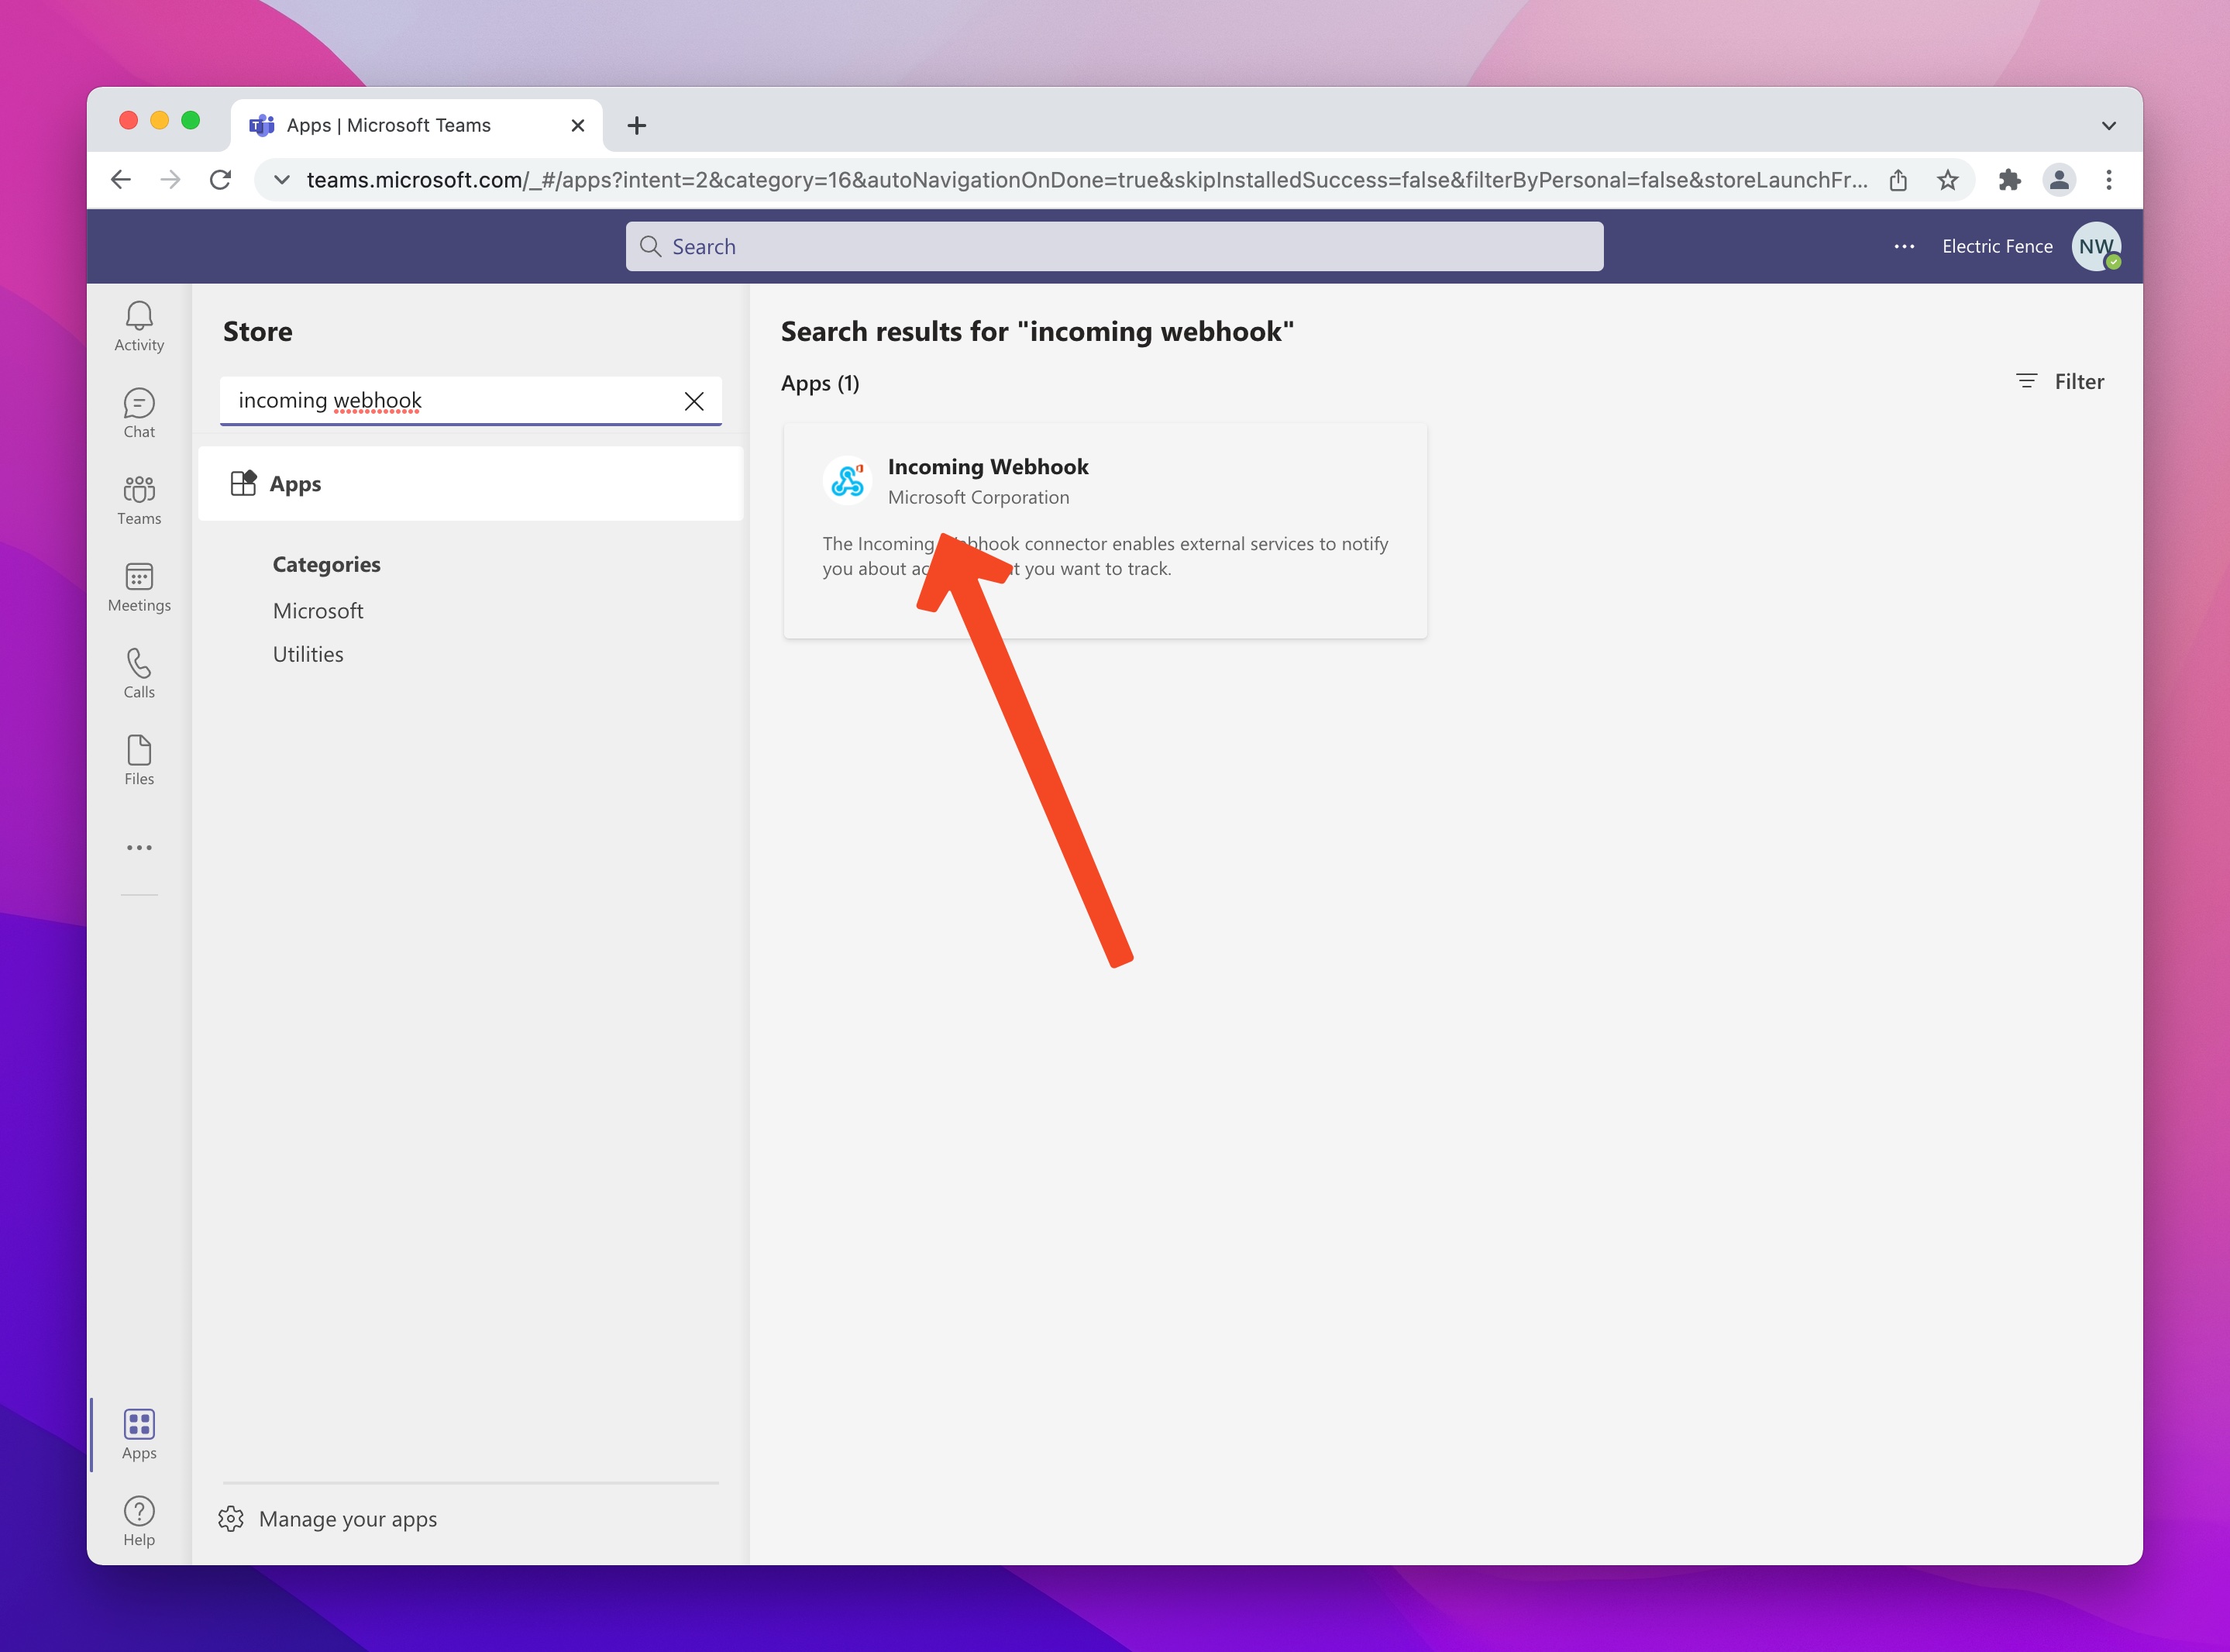The height and width of the screenshot is (1652, 2230).
Task: Select the Apps | Microsoft Teams tab
Action: 416,126
